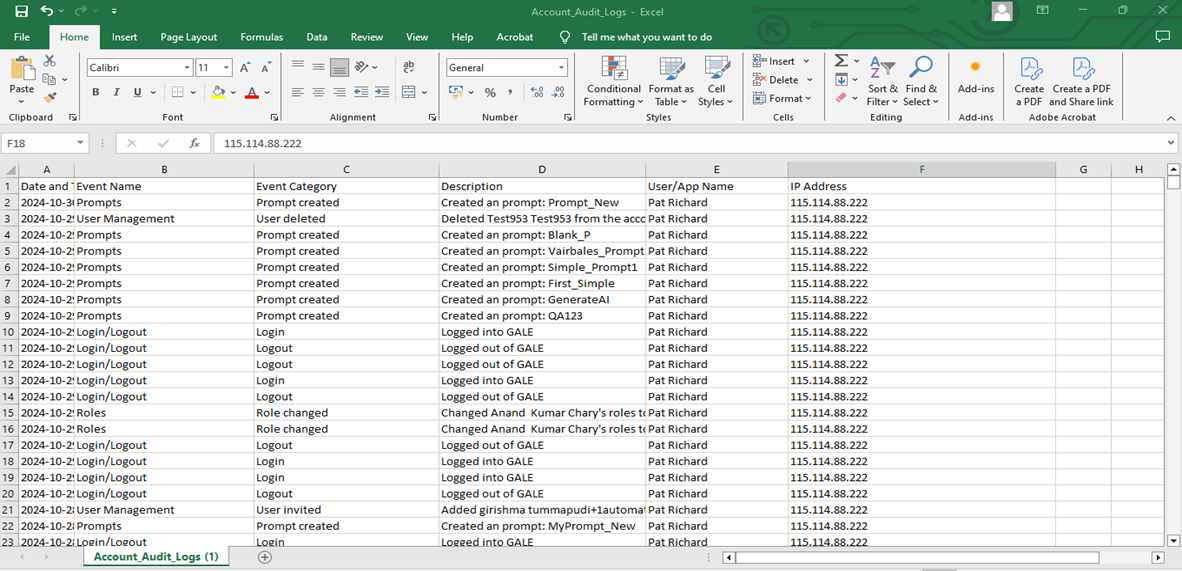Switch to the Page Layout ribbon tab

click(x=188, y=37)
